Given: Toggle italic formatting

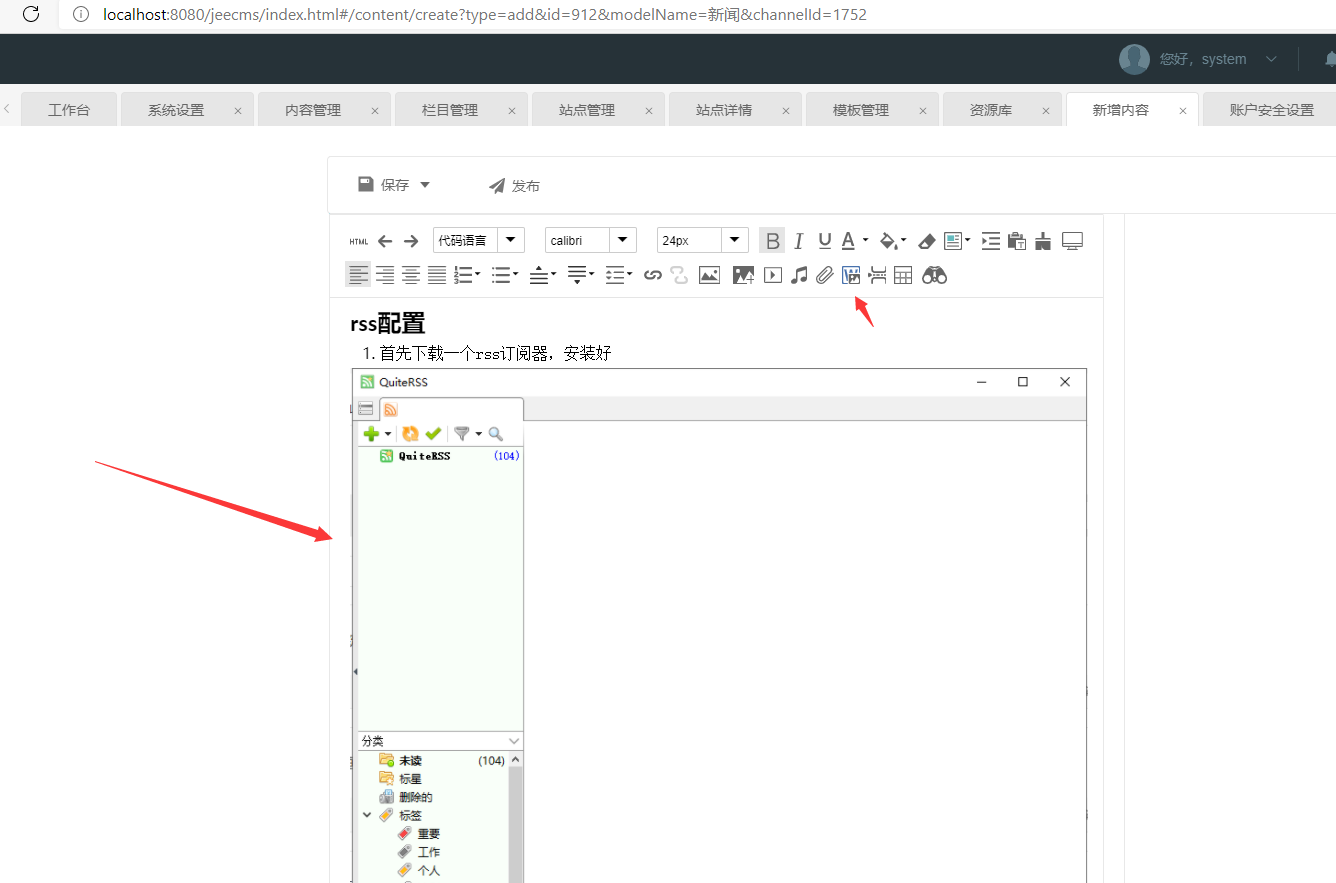Looking at the screenshot, I should pyautogui.click(x=798, y=241).
